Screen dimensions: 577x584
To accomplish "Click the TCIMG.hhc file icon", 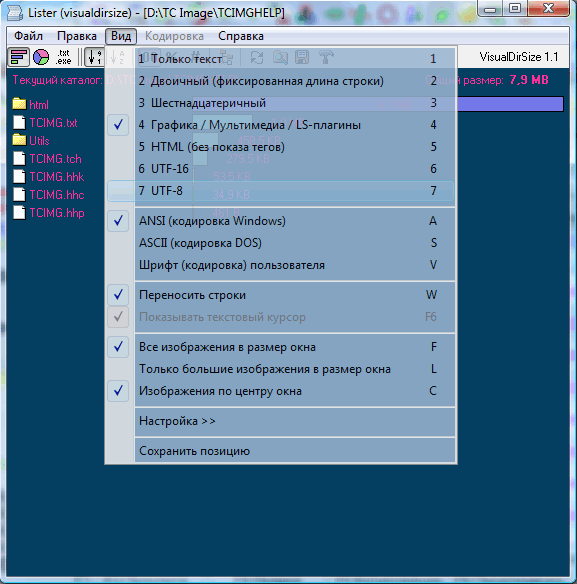I will click(x=19, y=194).
